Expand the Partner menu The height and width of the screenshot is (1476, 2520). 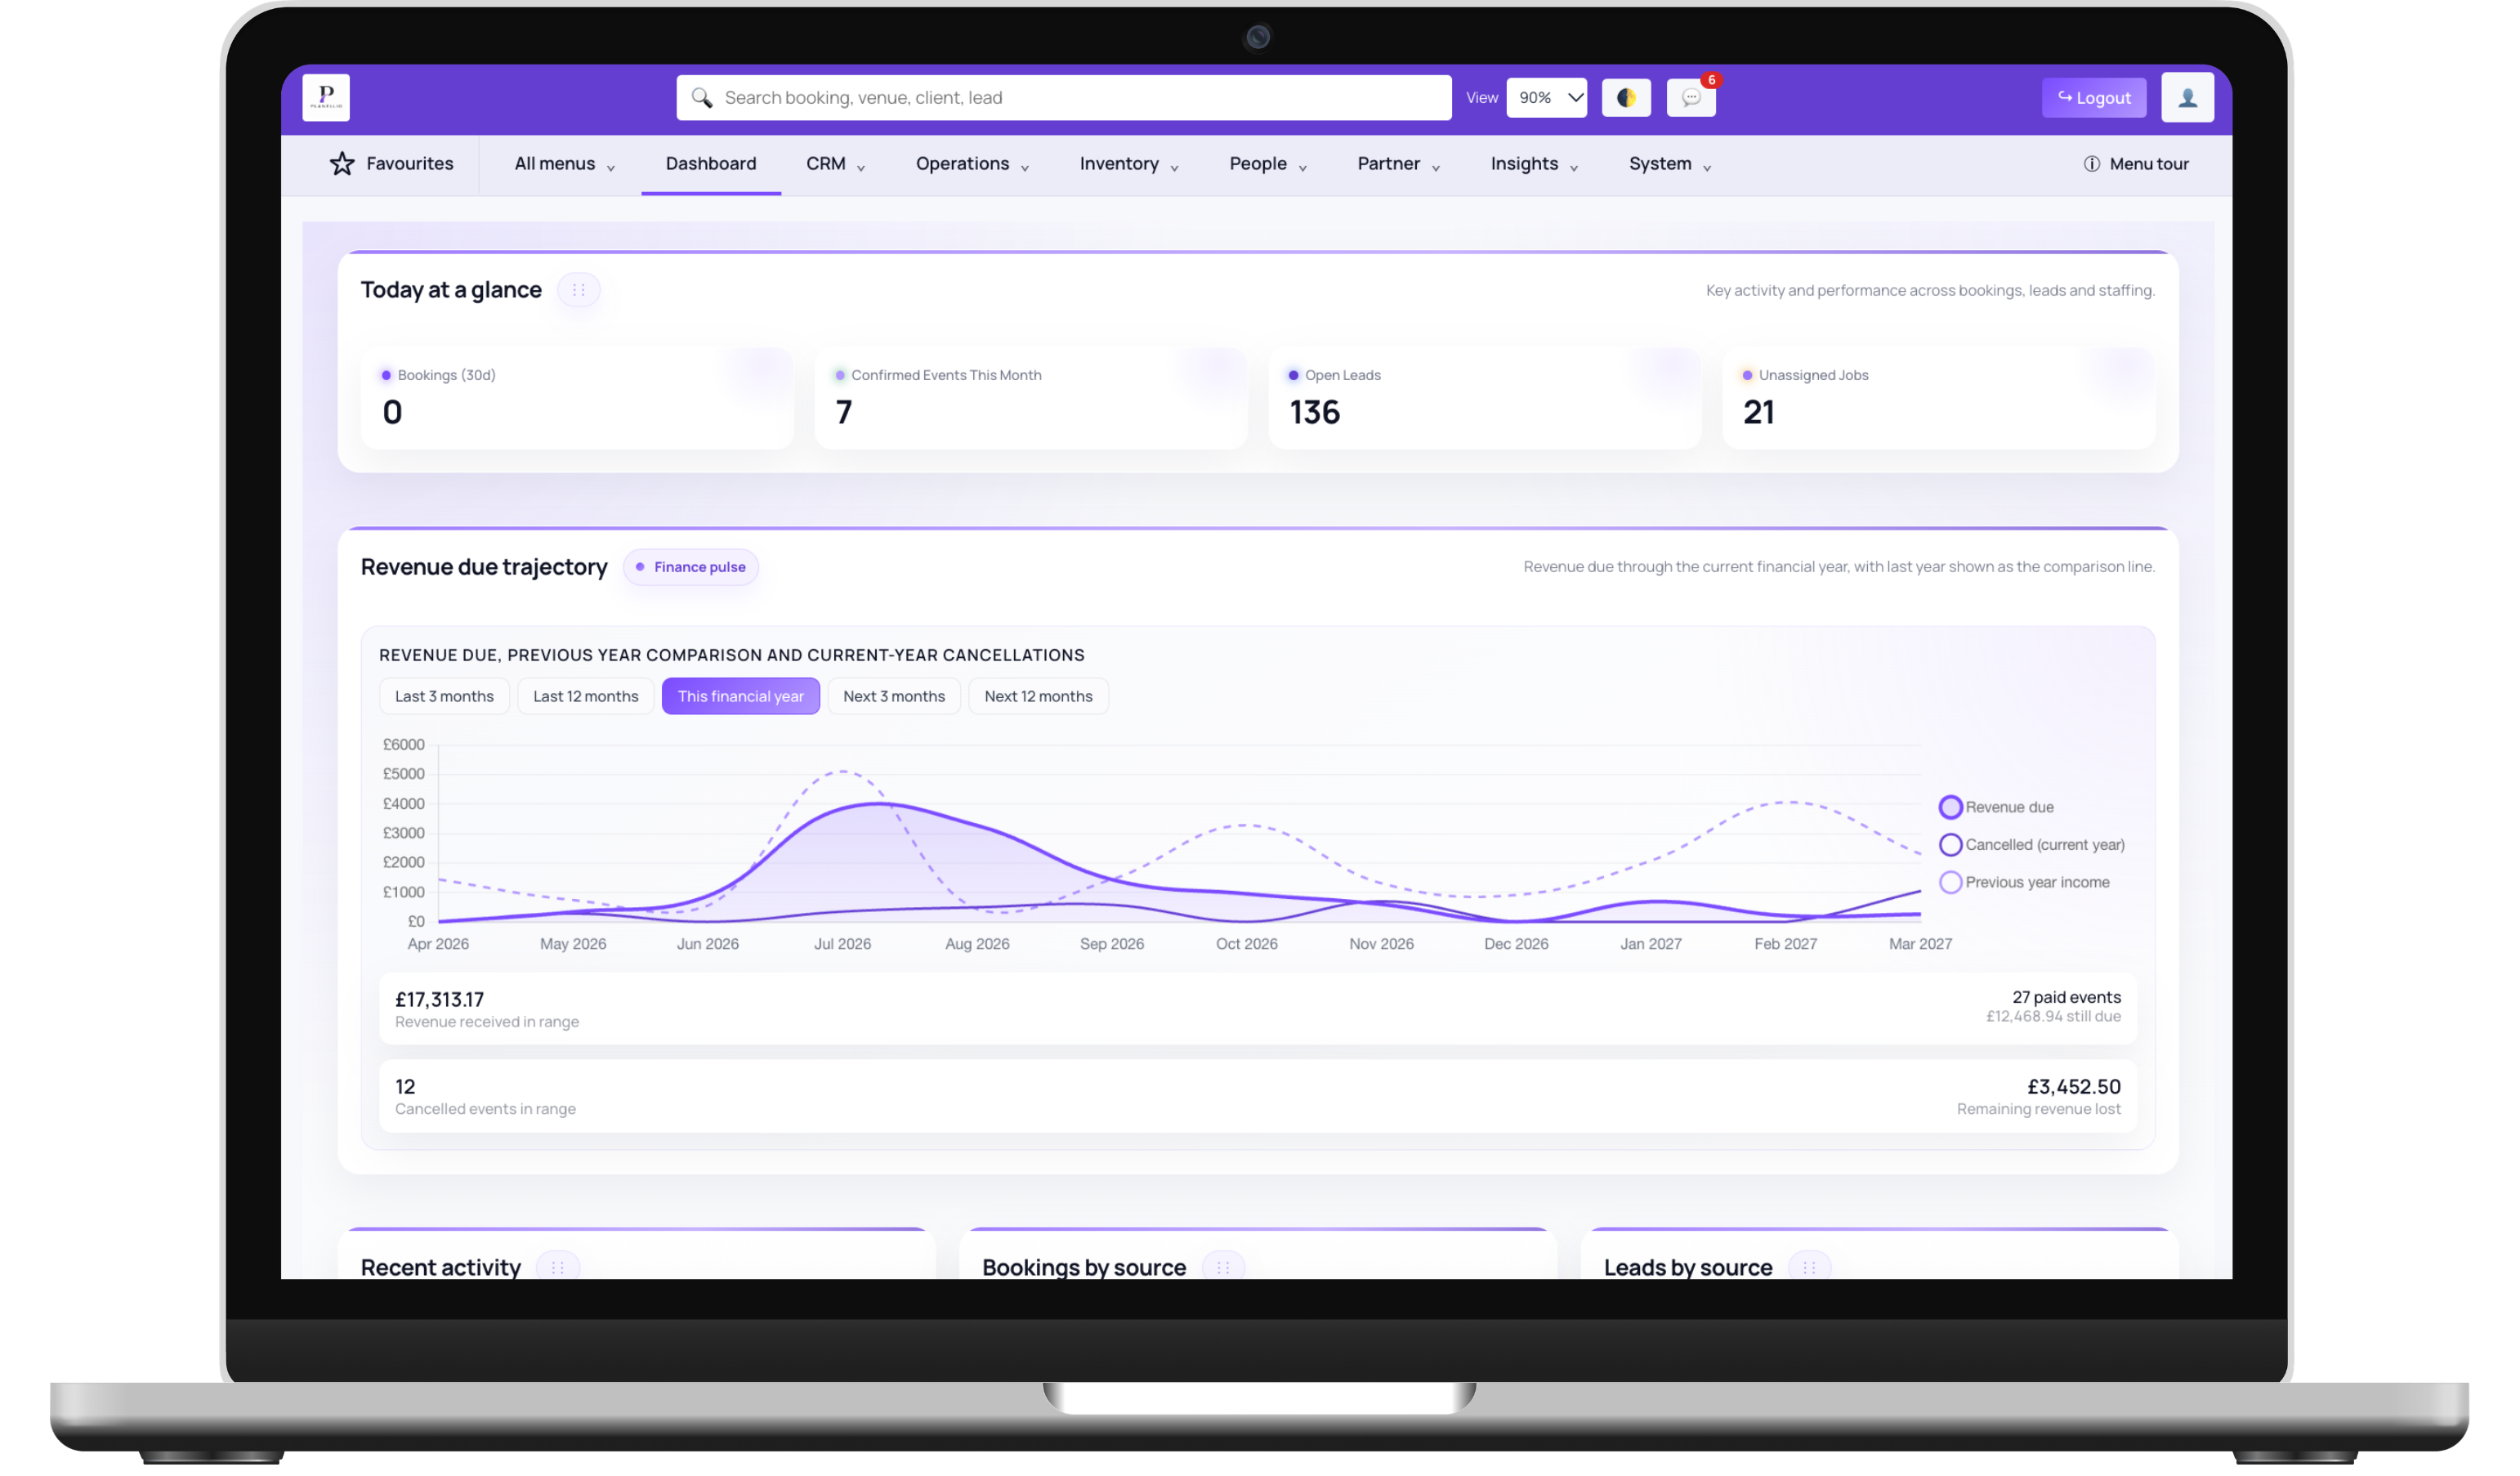click(1399, 164)
